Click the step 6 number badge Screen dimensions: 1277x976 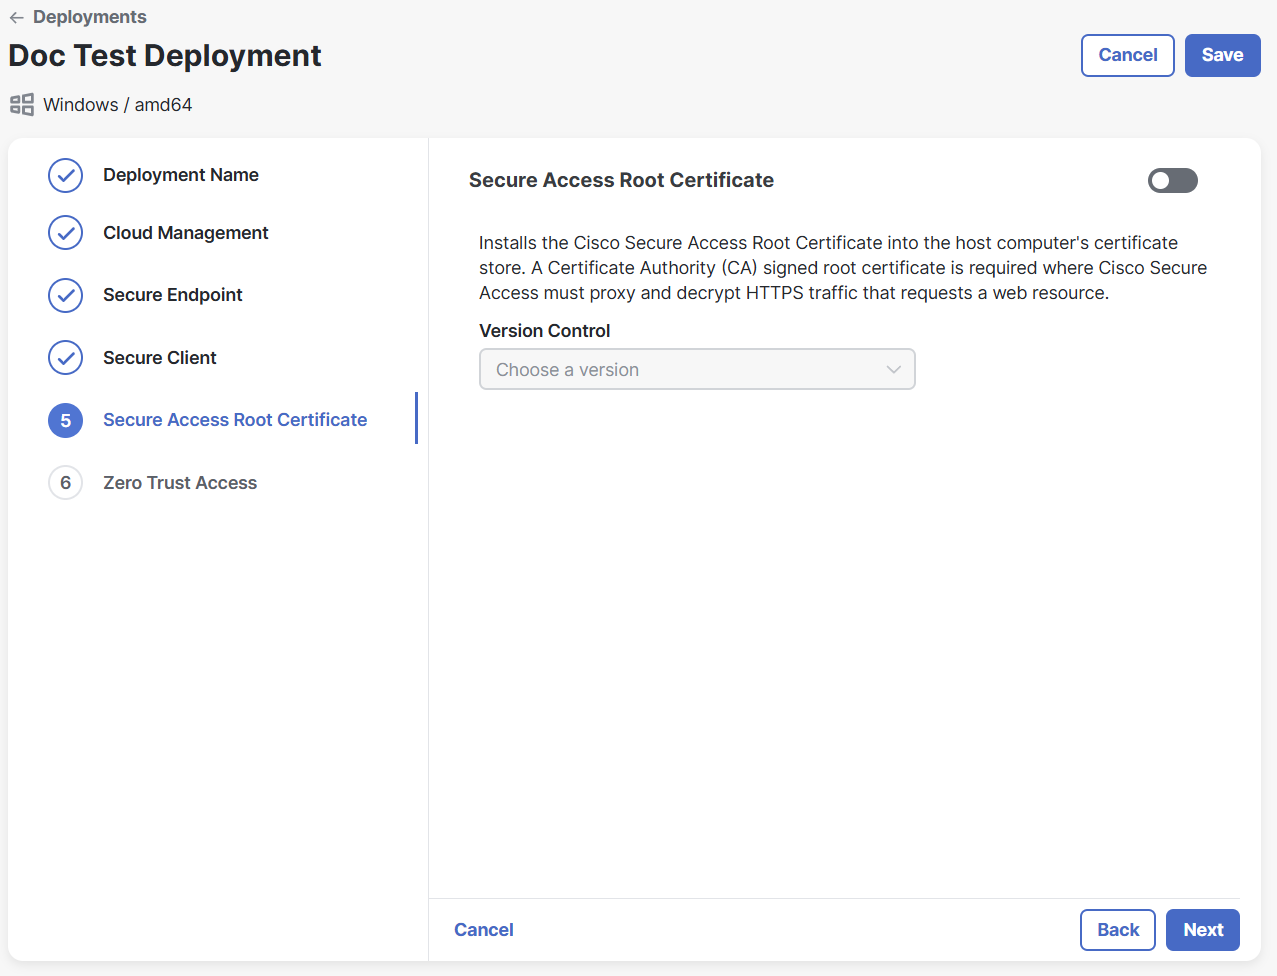pyautogui.click(x=66, y=483)
